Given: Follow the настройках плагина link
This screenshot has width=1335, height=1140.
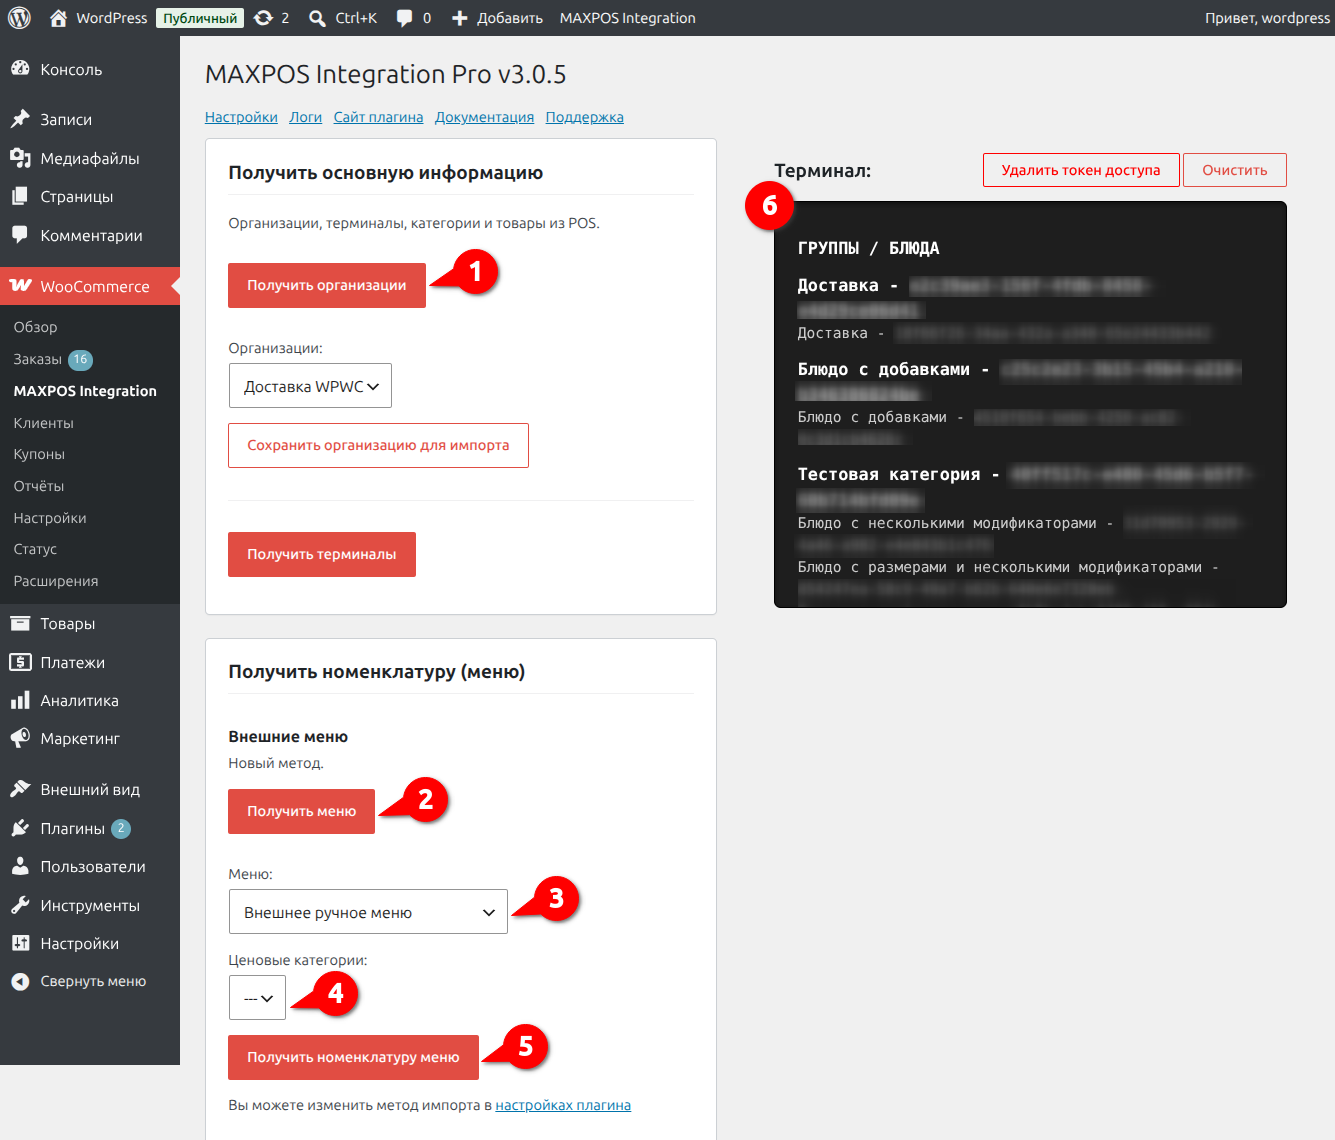Looking at the screenshot, I should 563,1105.
